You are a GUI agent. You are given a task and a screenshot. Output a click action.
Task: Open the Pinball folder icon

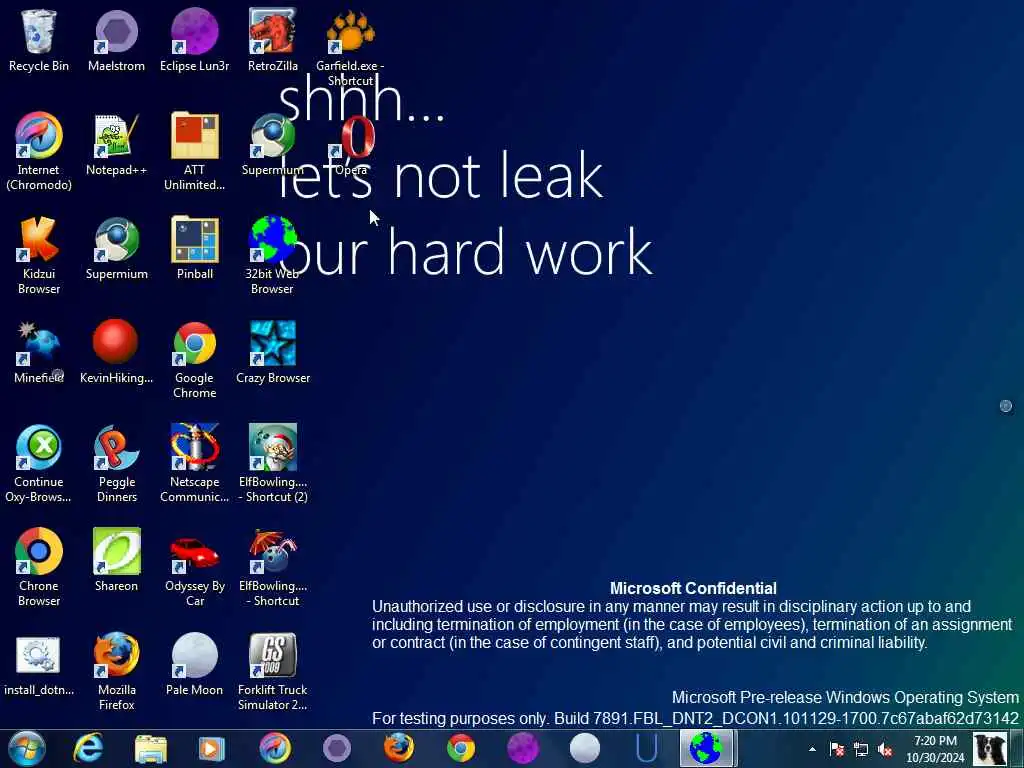[195, 249]
